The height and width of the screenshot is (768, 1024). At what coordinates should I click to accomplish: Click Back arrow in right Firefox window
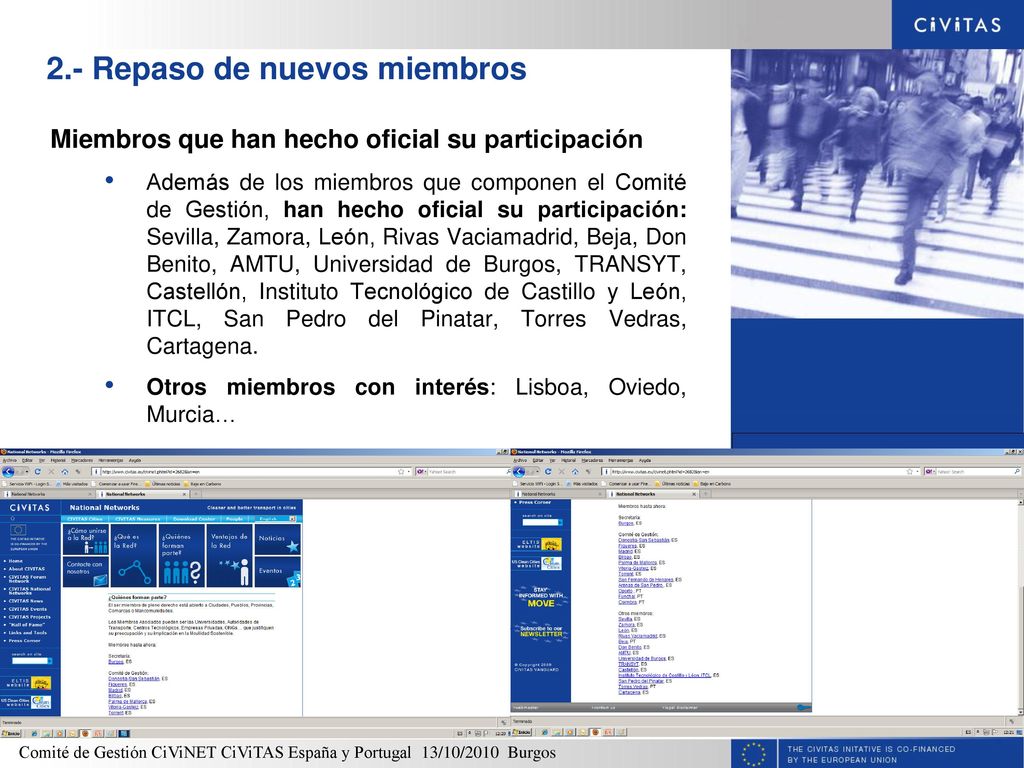point(519,472)
